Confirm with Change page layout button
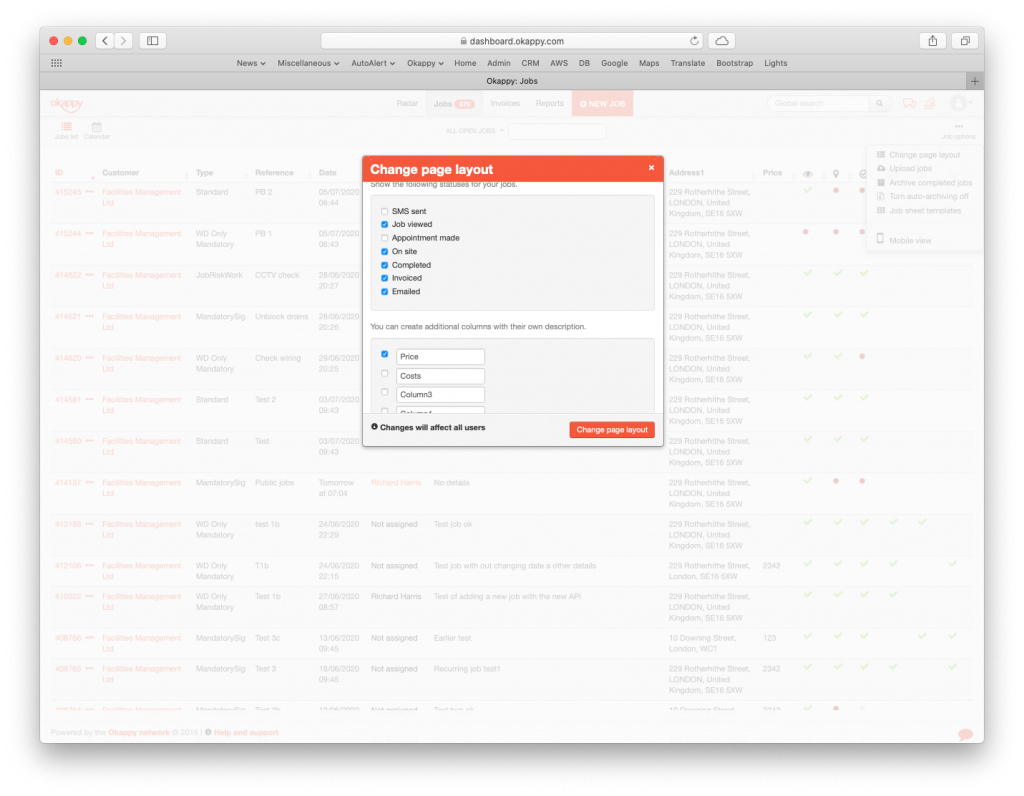1024x796 pixels. point(612,430)
